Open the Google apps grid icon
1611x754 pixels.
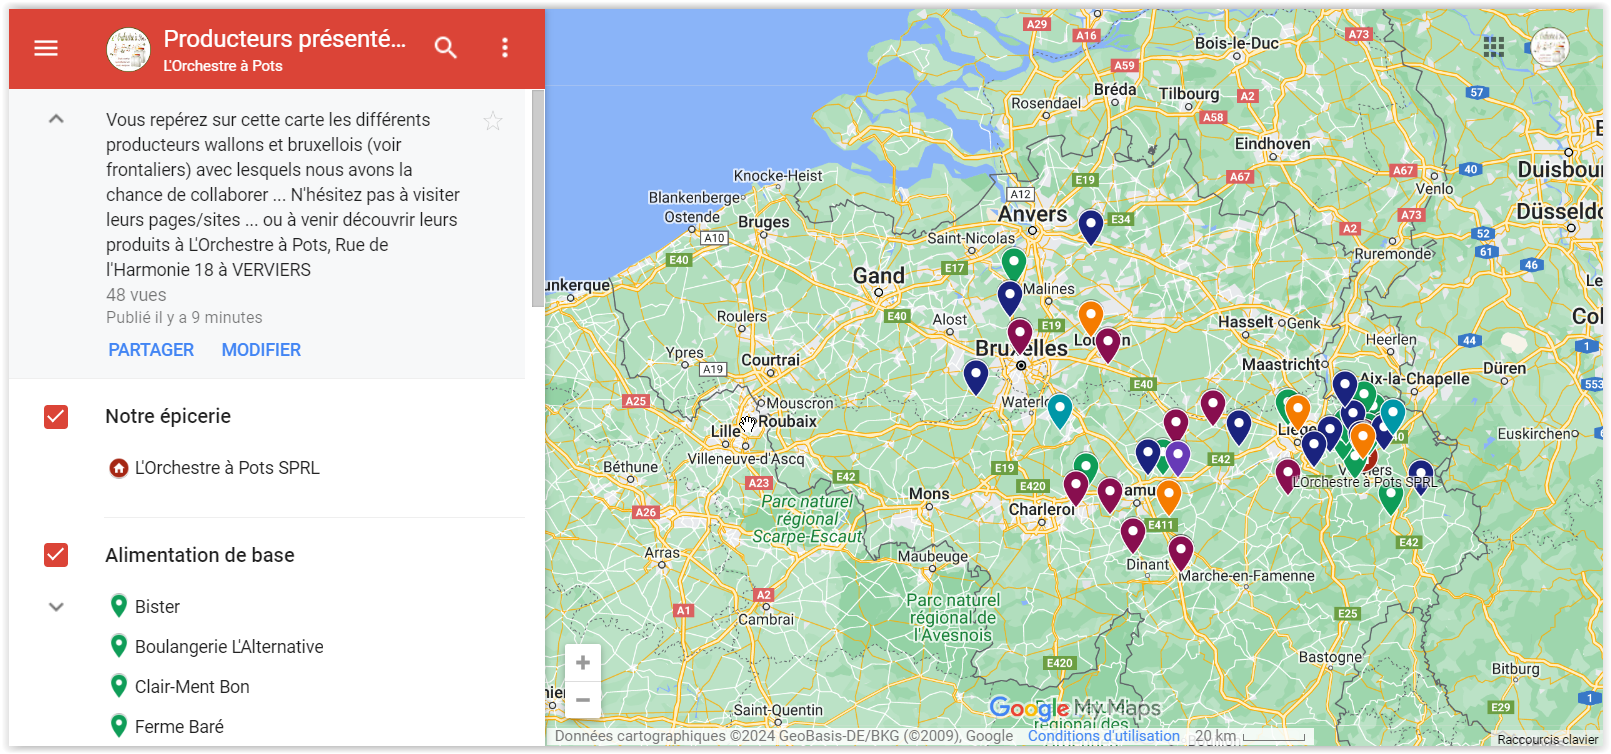[x=1494, y=47]
